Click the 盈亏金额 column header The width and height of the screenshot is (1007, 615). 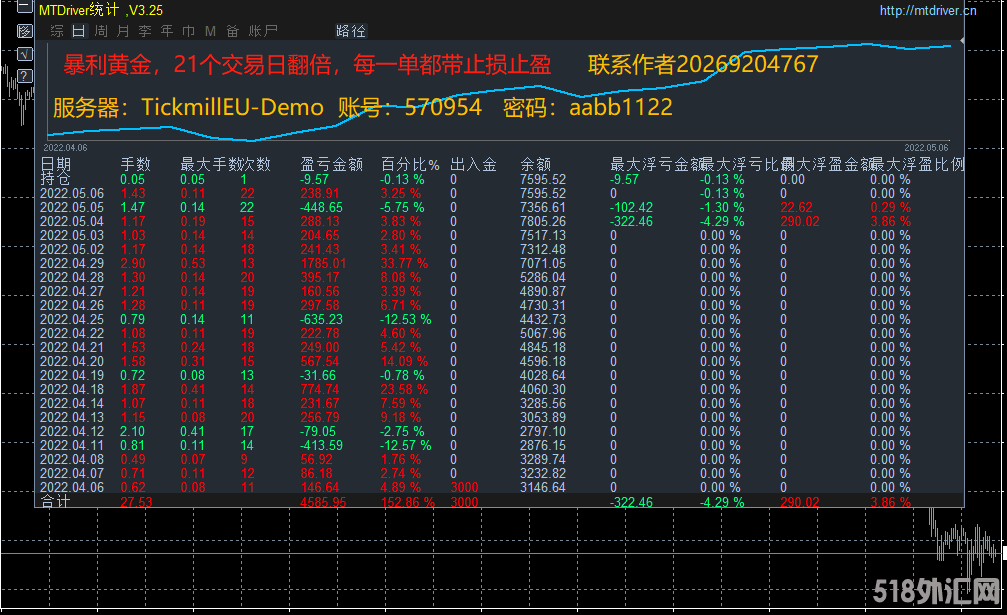332,164
